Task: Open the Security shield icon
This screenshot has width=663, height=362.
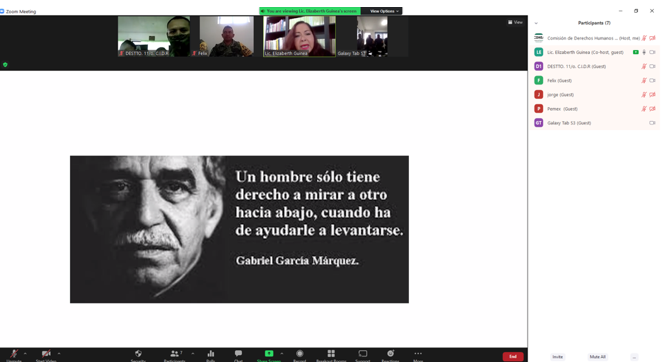Action: coord(138,354)
